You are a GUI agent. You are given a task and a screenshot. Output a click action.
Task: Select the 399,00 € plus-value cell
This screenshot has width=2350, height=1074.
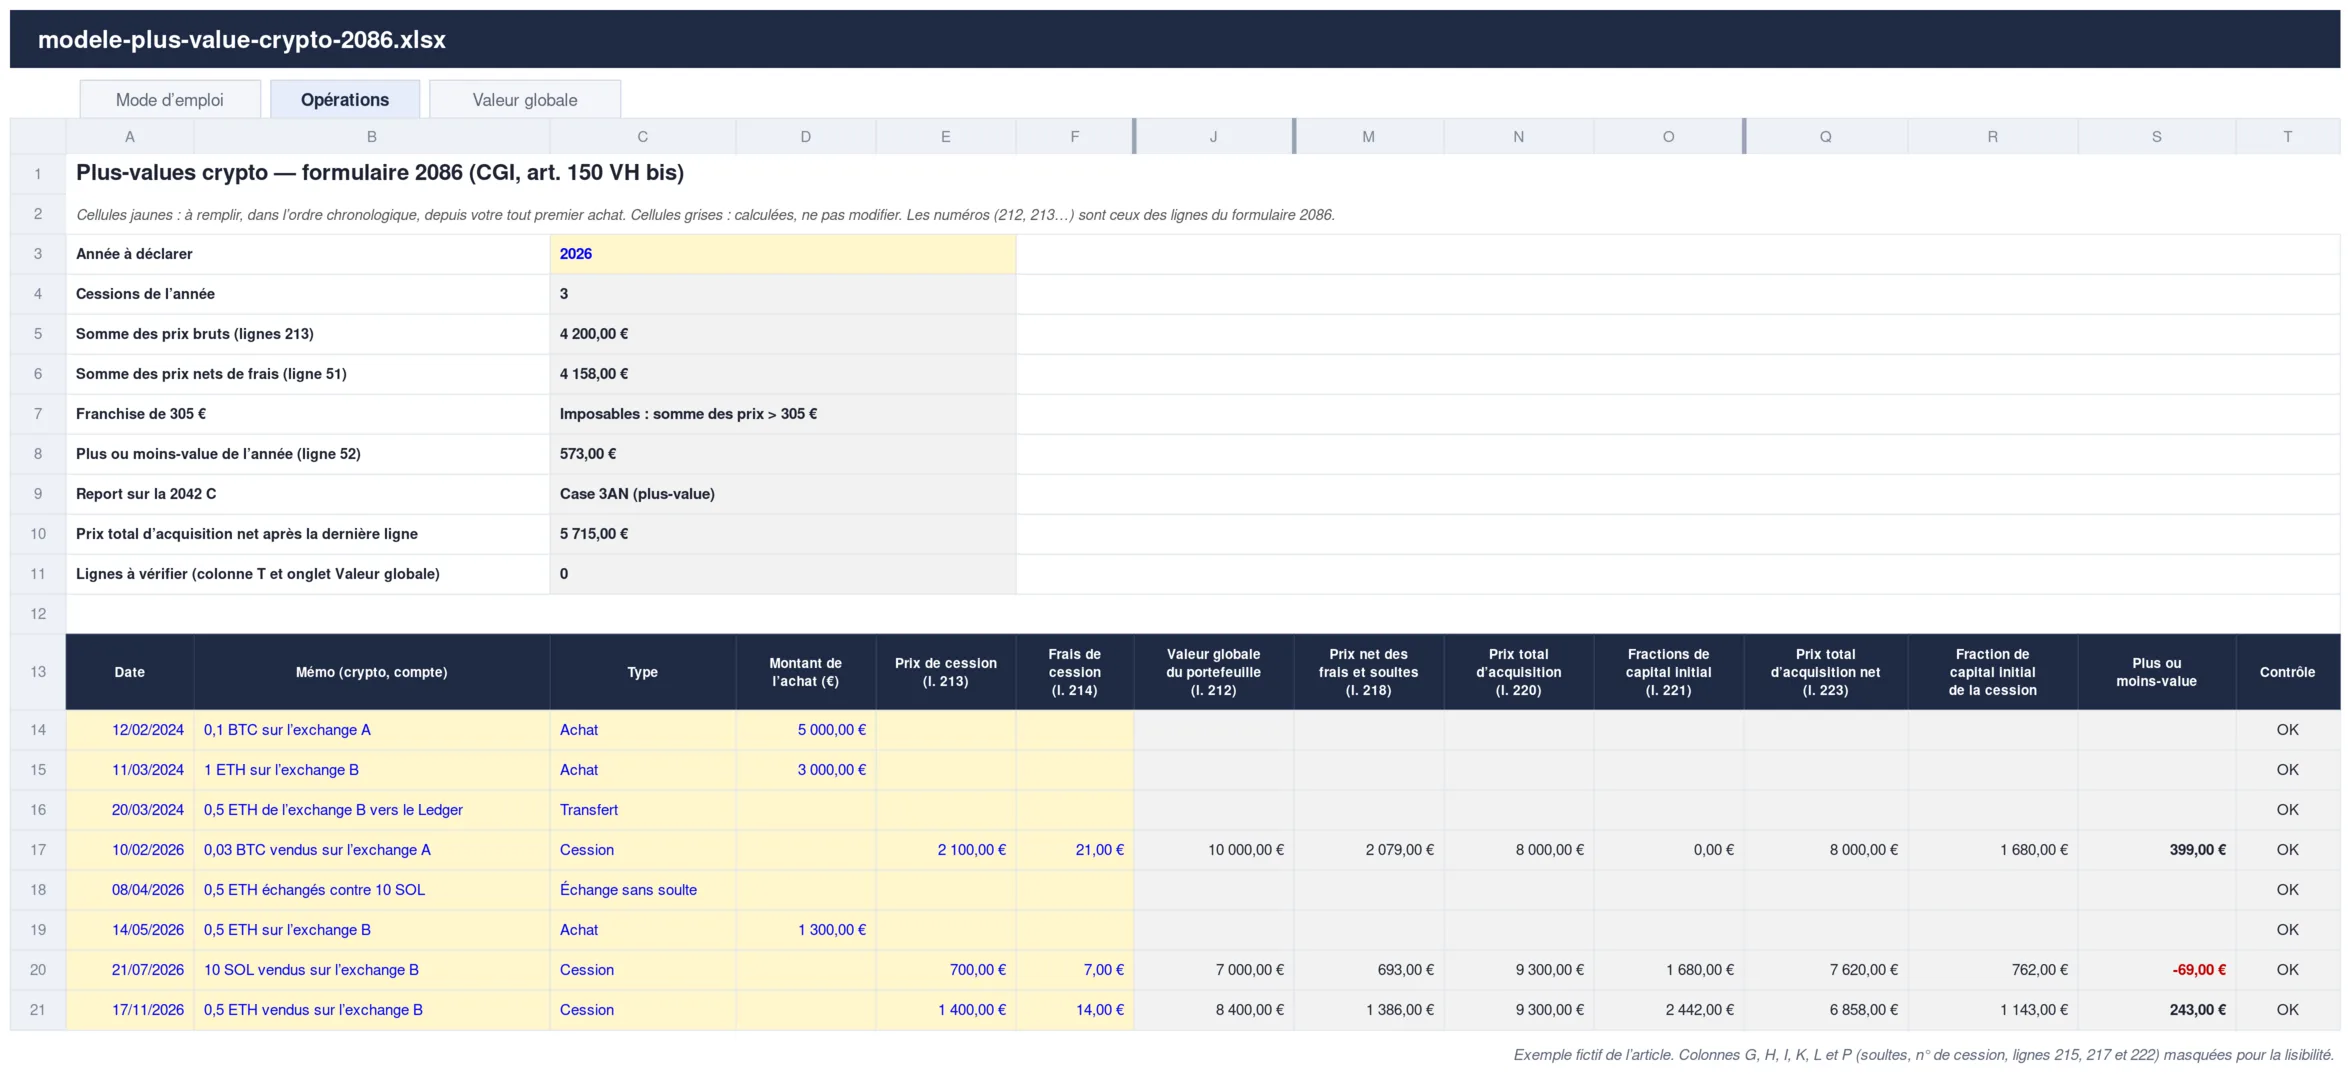point(2157,850)
